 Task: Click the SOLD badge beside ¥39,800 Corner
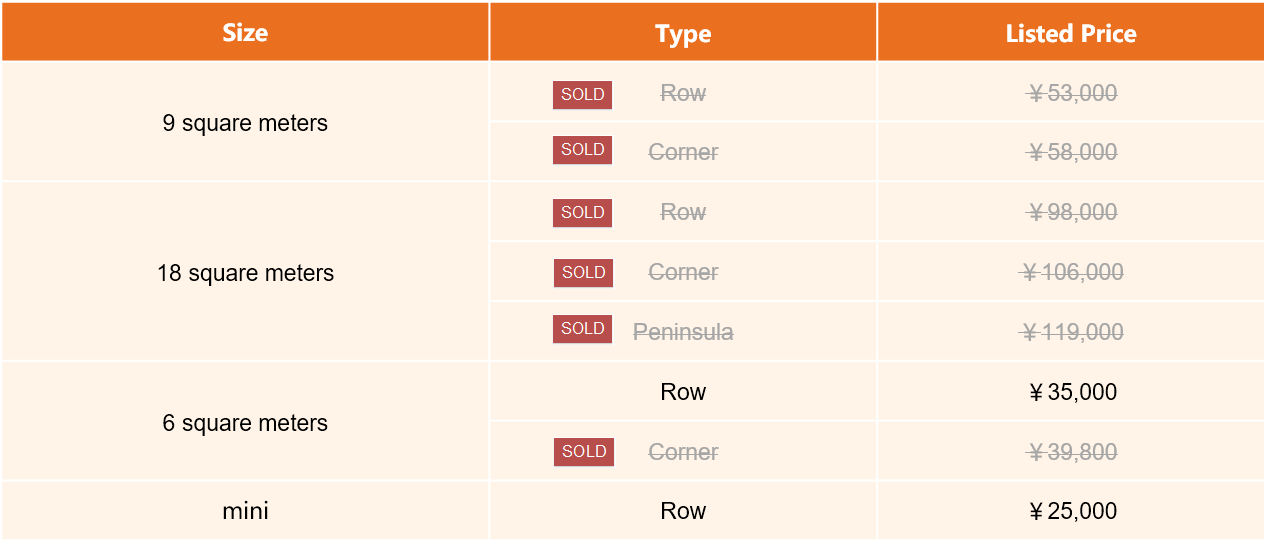(x=584, y=452)
